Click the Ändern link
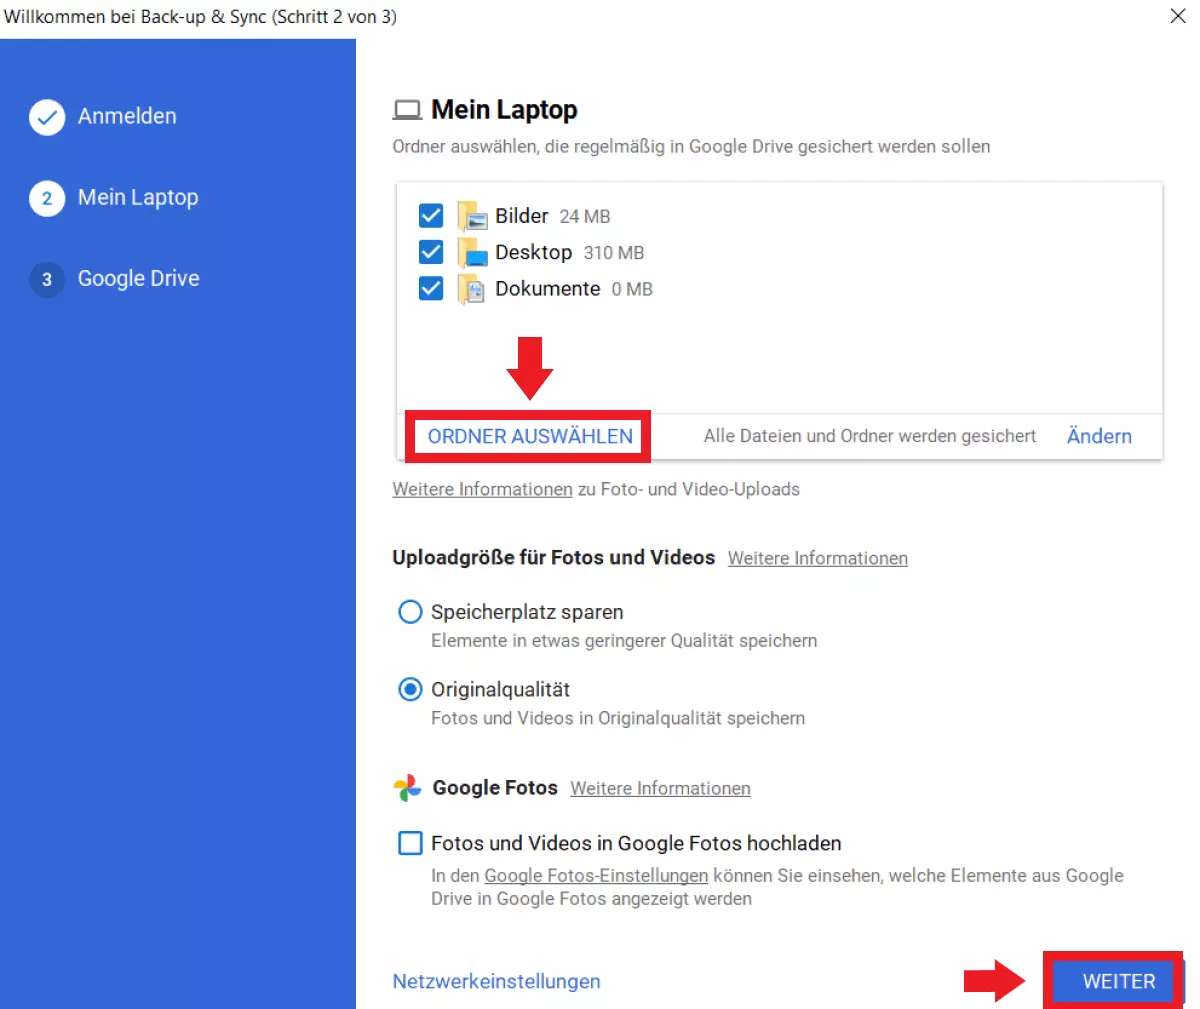 point(1099,436)
